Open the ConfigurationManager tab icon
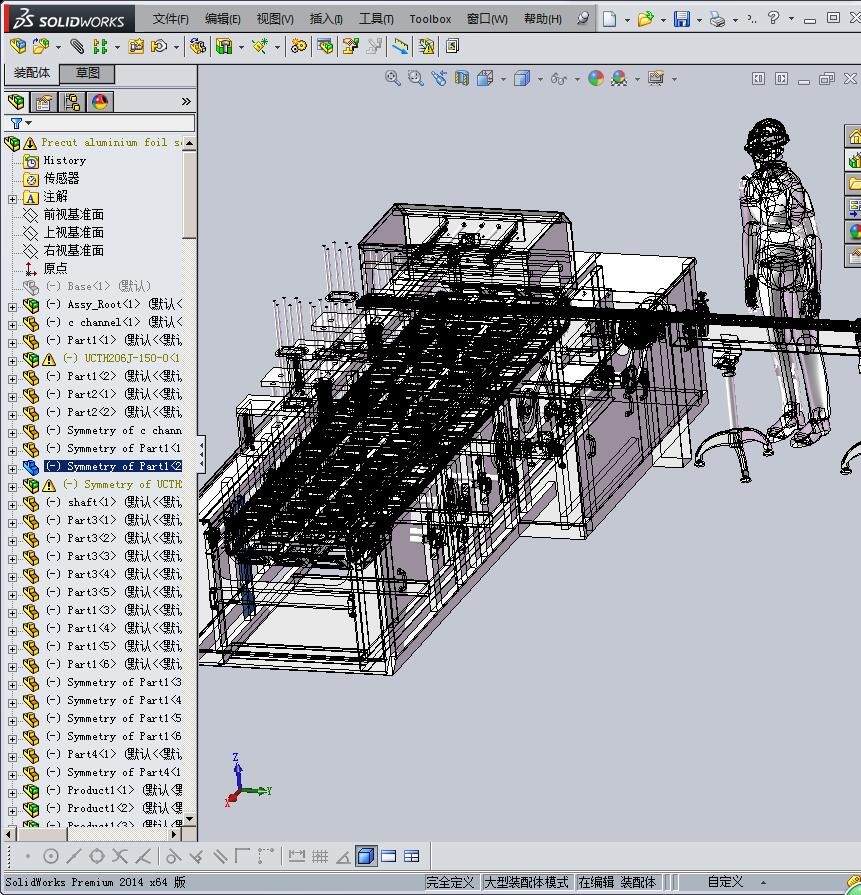 click(72, 102)
